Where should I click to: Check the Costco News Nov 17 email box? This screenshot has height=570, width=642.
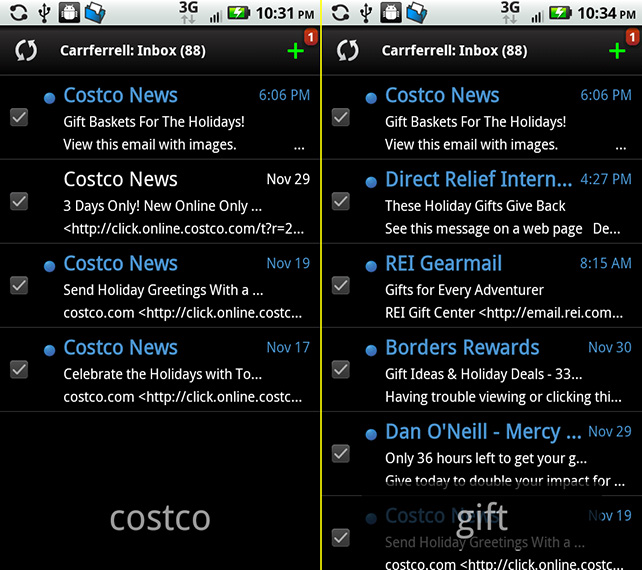pos(19,369)
